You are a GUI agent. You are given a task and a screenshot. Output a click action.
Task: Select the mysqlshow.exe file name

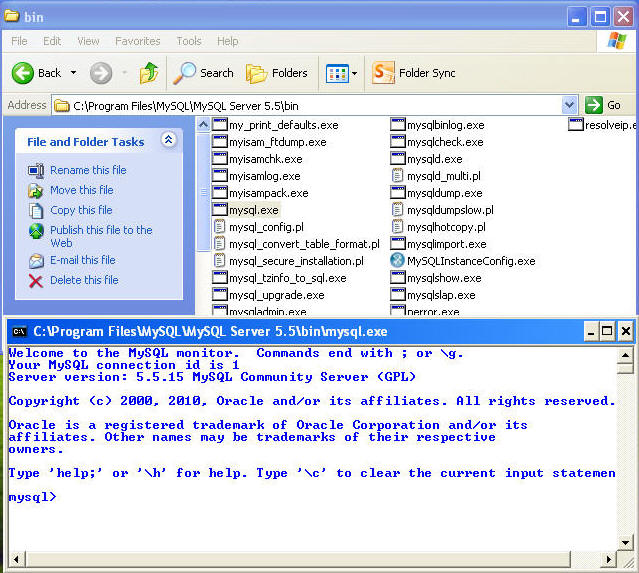(444, 278)
